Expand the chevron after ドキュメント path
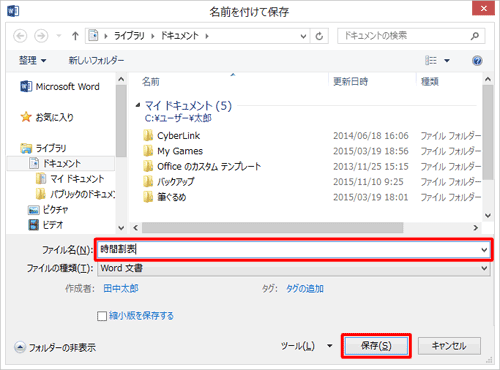500x370 pixels. pyautogui.click(x=207, y=36)
